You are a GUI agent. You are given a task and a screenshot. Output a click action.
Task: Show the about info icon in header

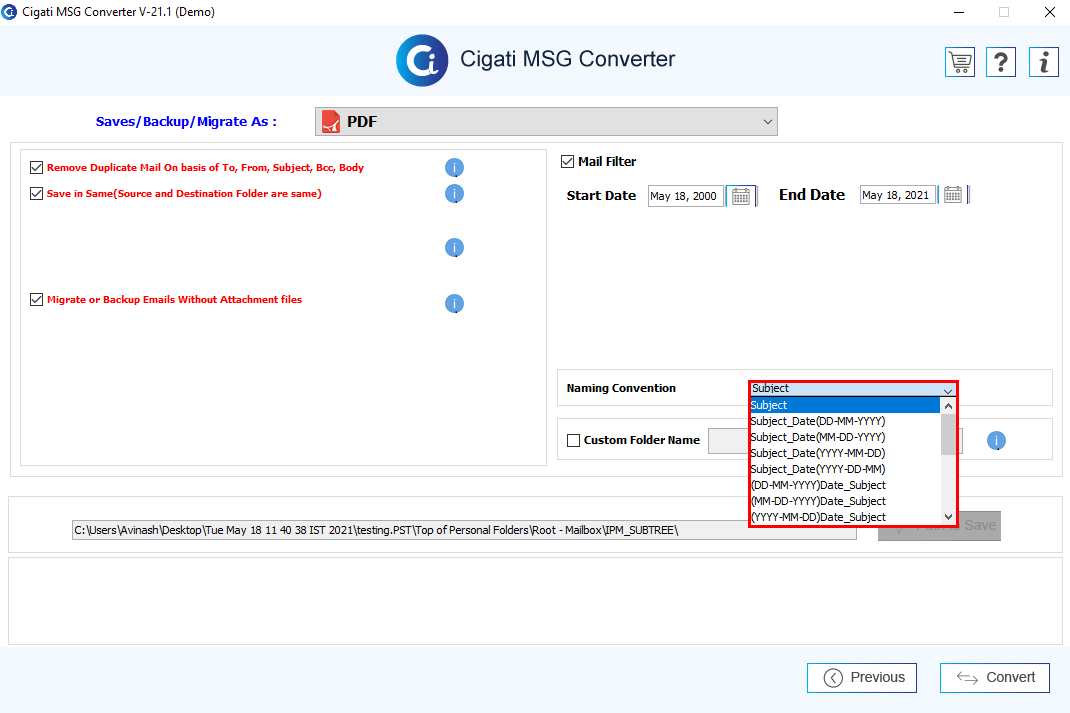click(1043, 62)
